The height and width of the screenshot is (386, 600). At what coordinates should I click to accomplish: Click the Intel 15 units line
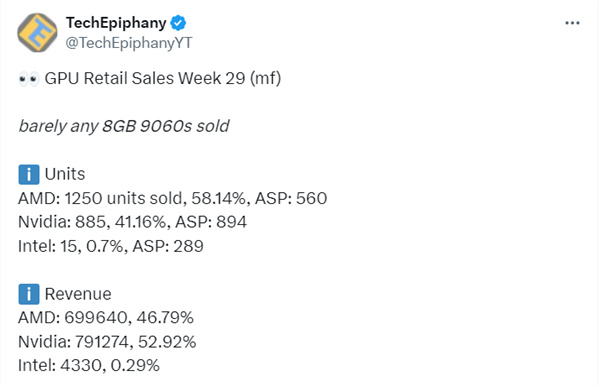(x=111, y=246)
